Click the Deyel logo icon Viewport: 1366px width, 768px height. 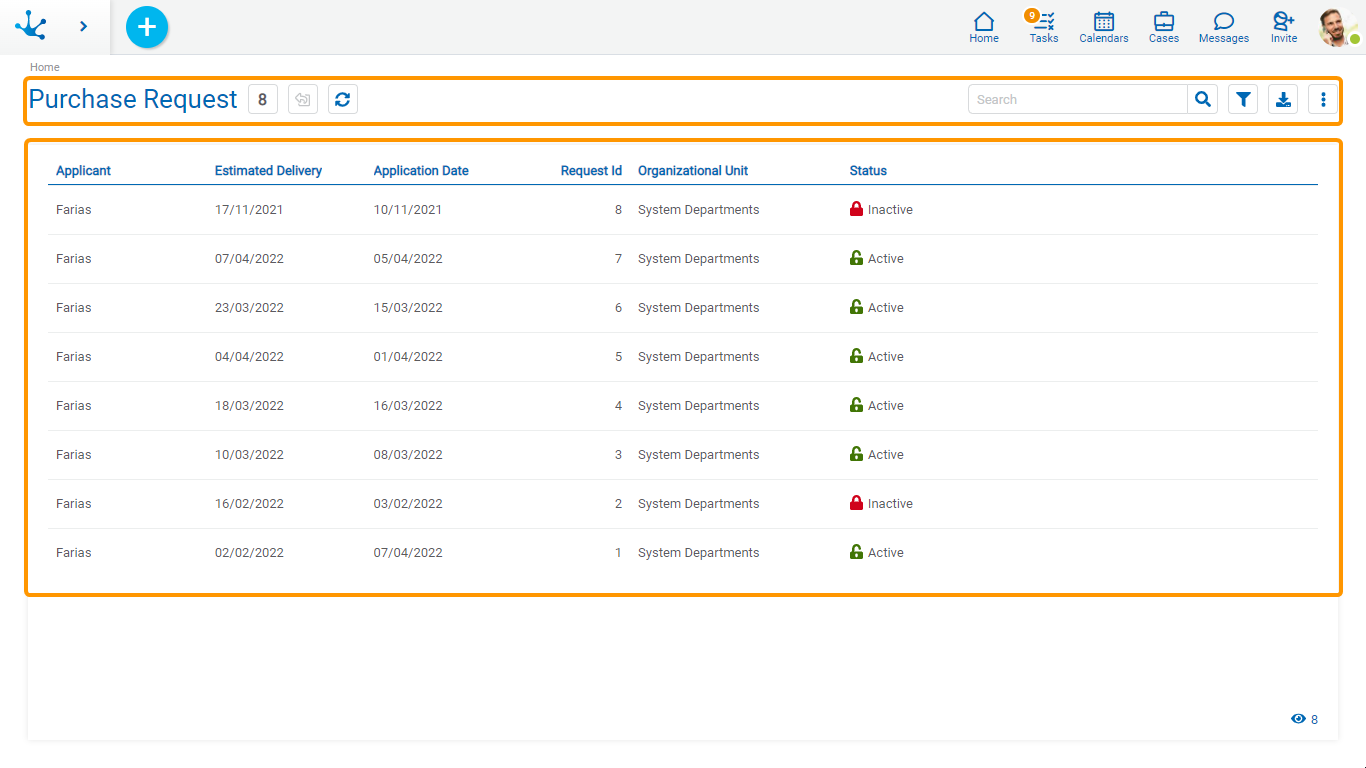click(x=31, y=26)
